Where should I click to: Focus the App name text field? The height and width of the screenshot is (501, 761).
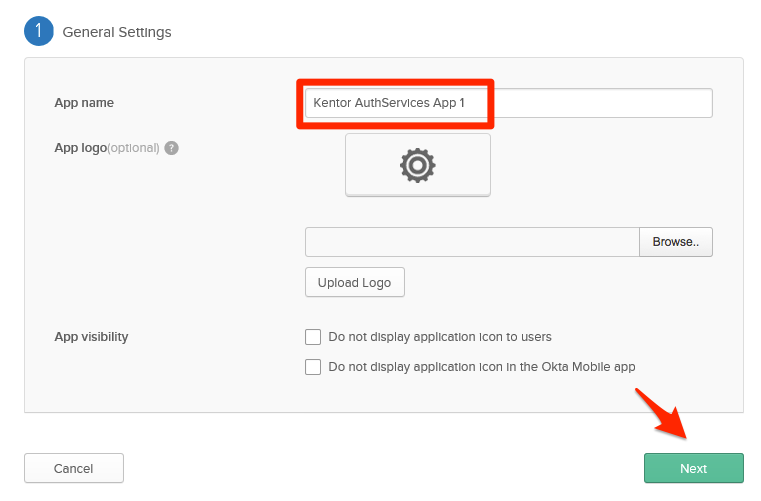600,103
